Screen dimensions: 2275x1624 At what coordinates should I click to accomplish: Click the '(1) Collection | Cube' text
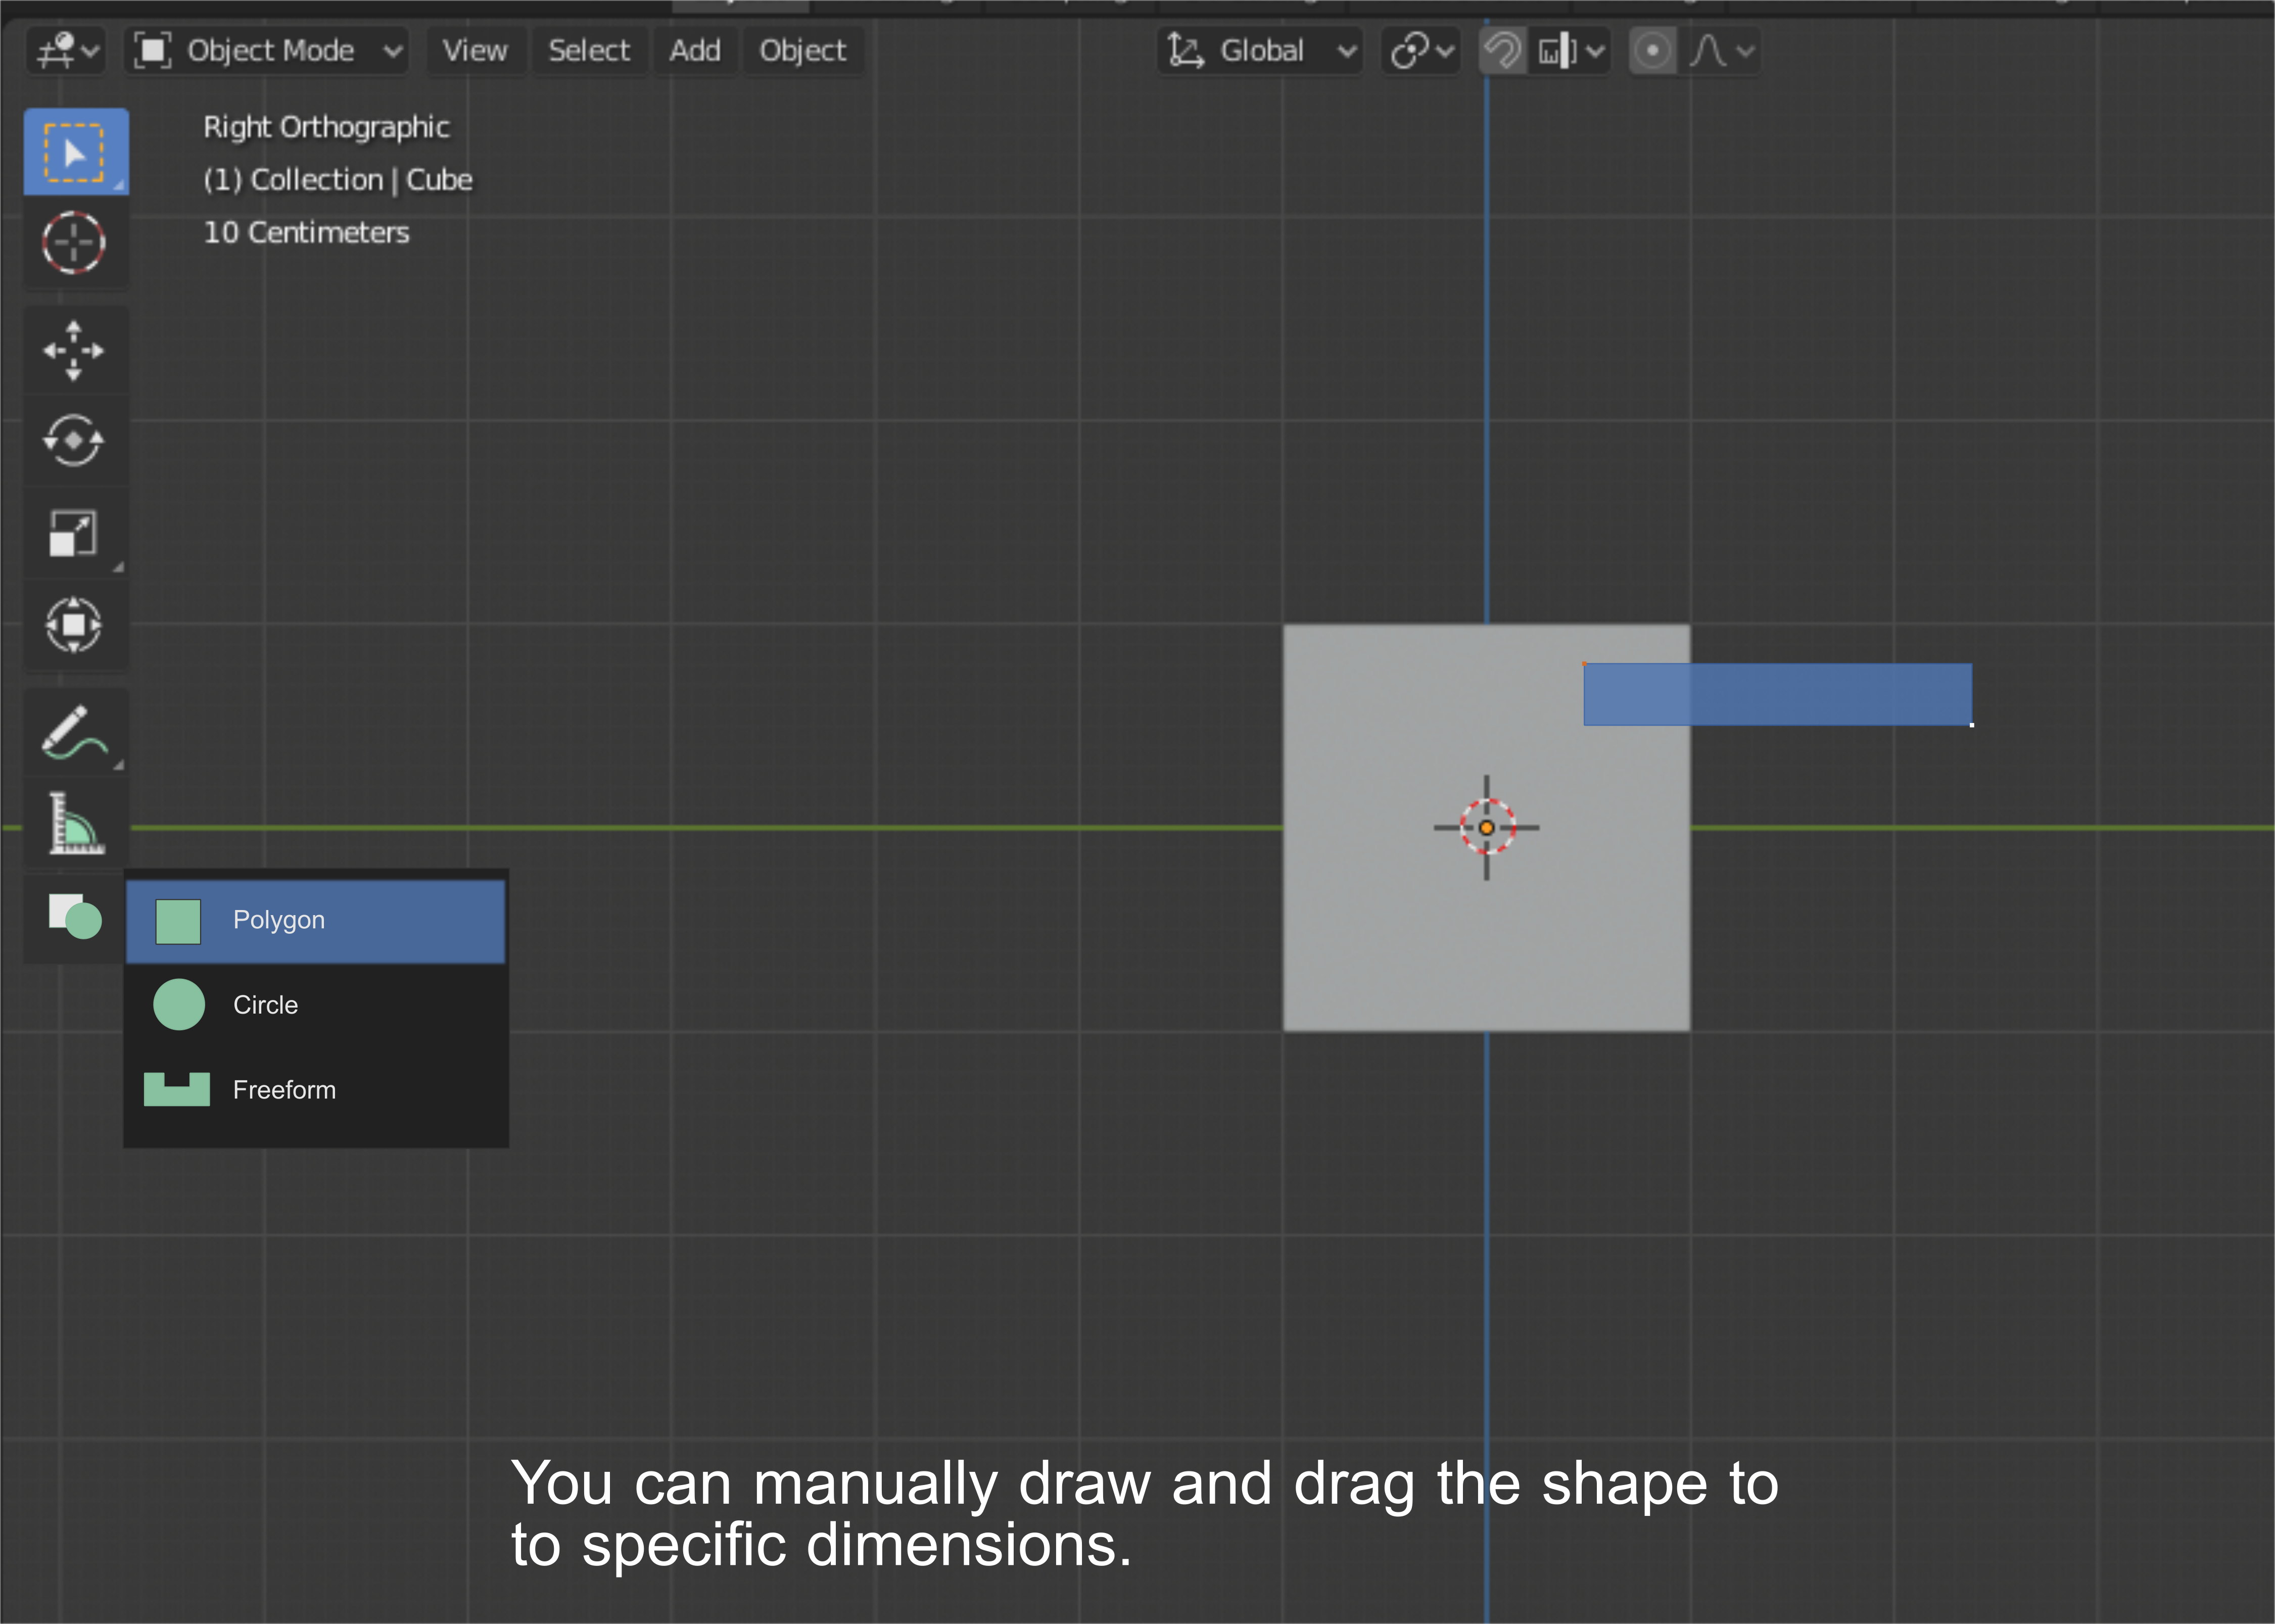(x=338, y=180)
